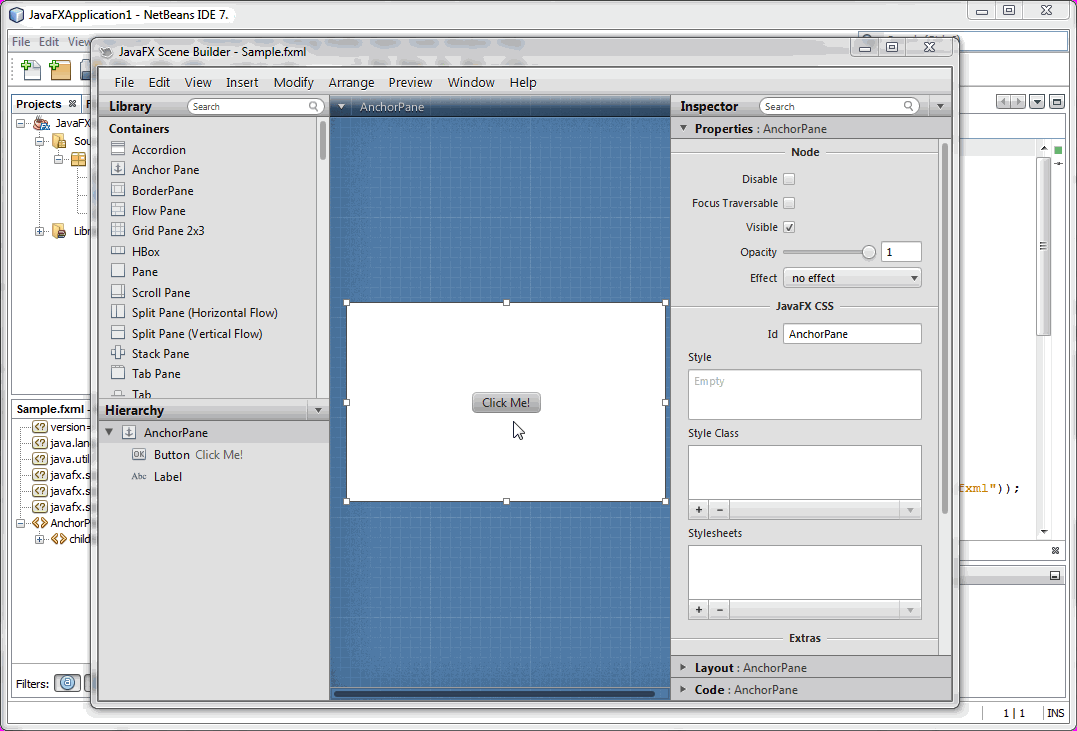Select the Stack Pane container icon
The width and height of the screenshot is (1077, 731).
pyautogui.click(x=163, y=353)
